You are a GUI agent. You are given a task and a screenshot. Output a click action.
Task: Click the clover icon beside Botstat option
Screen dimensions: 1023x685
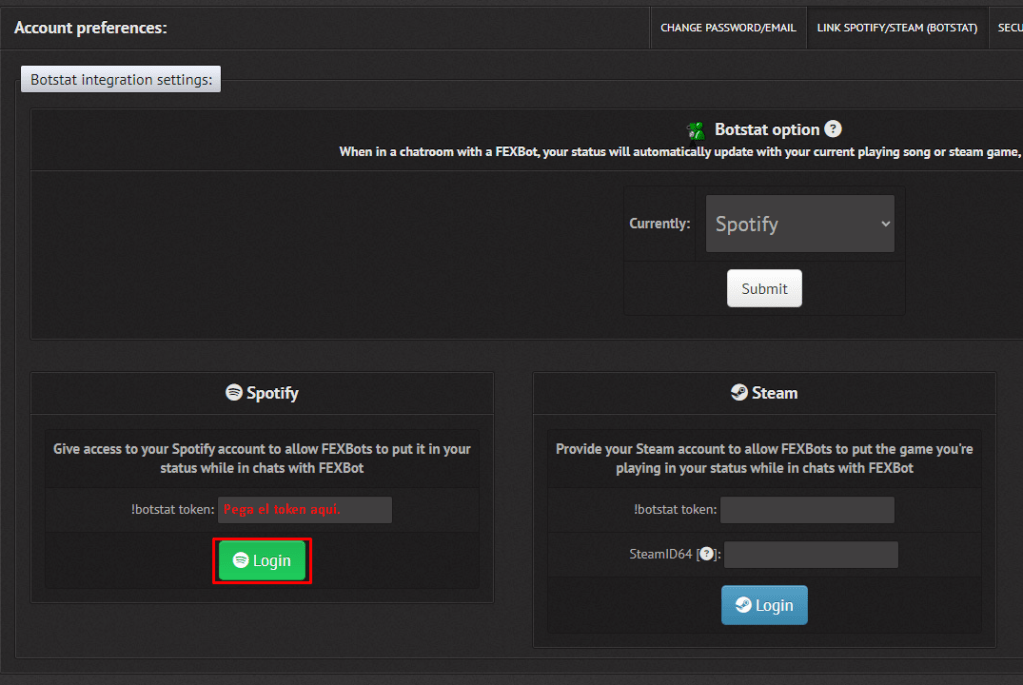point(696,130)
